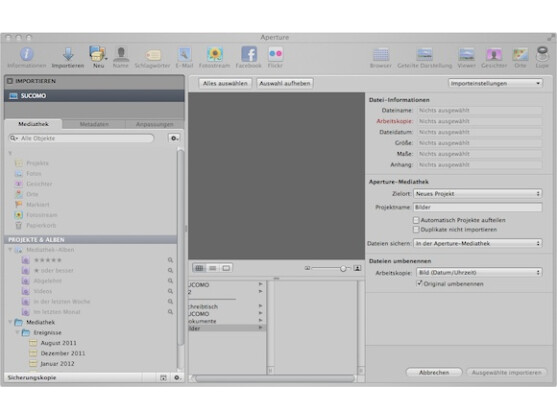Image resolution: width=557 pixels, height=418 pixels.
Task: Open the Orte map icon
Action: 520,55
